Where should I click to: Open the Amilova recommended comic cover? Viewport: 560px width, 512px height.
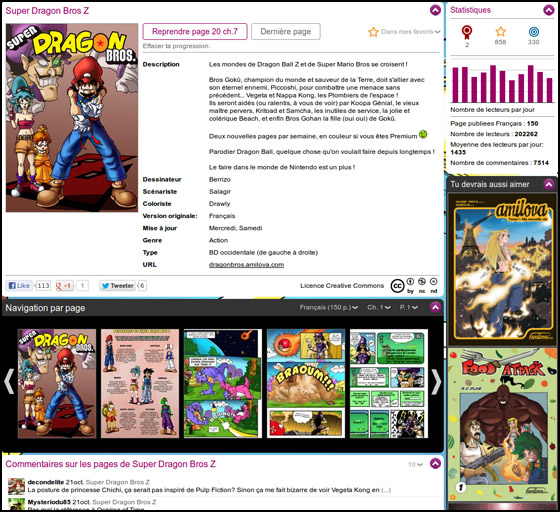[x=502, y=270]
